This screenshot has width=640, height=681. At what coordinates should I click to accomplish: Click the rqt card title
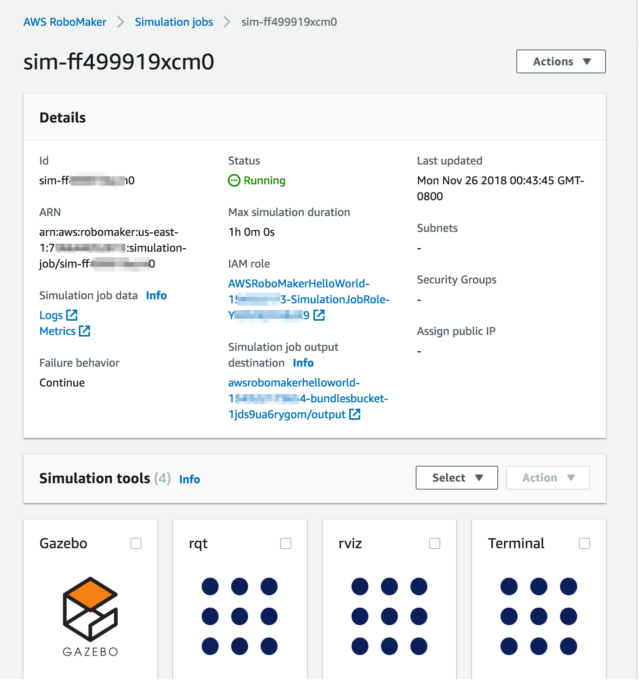pyautogui.click(x=198, y=544)
